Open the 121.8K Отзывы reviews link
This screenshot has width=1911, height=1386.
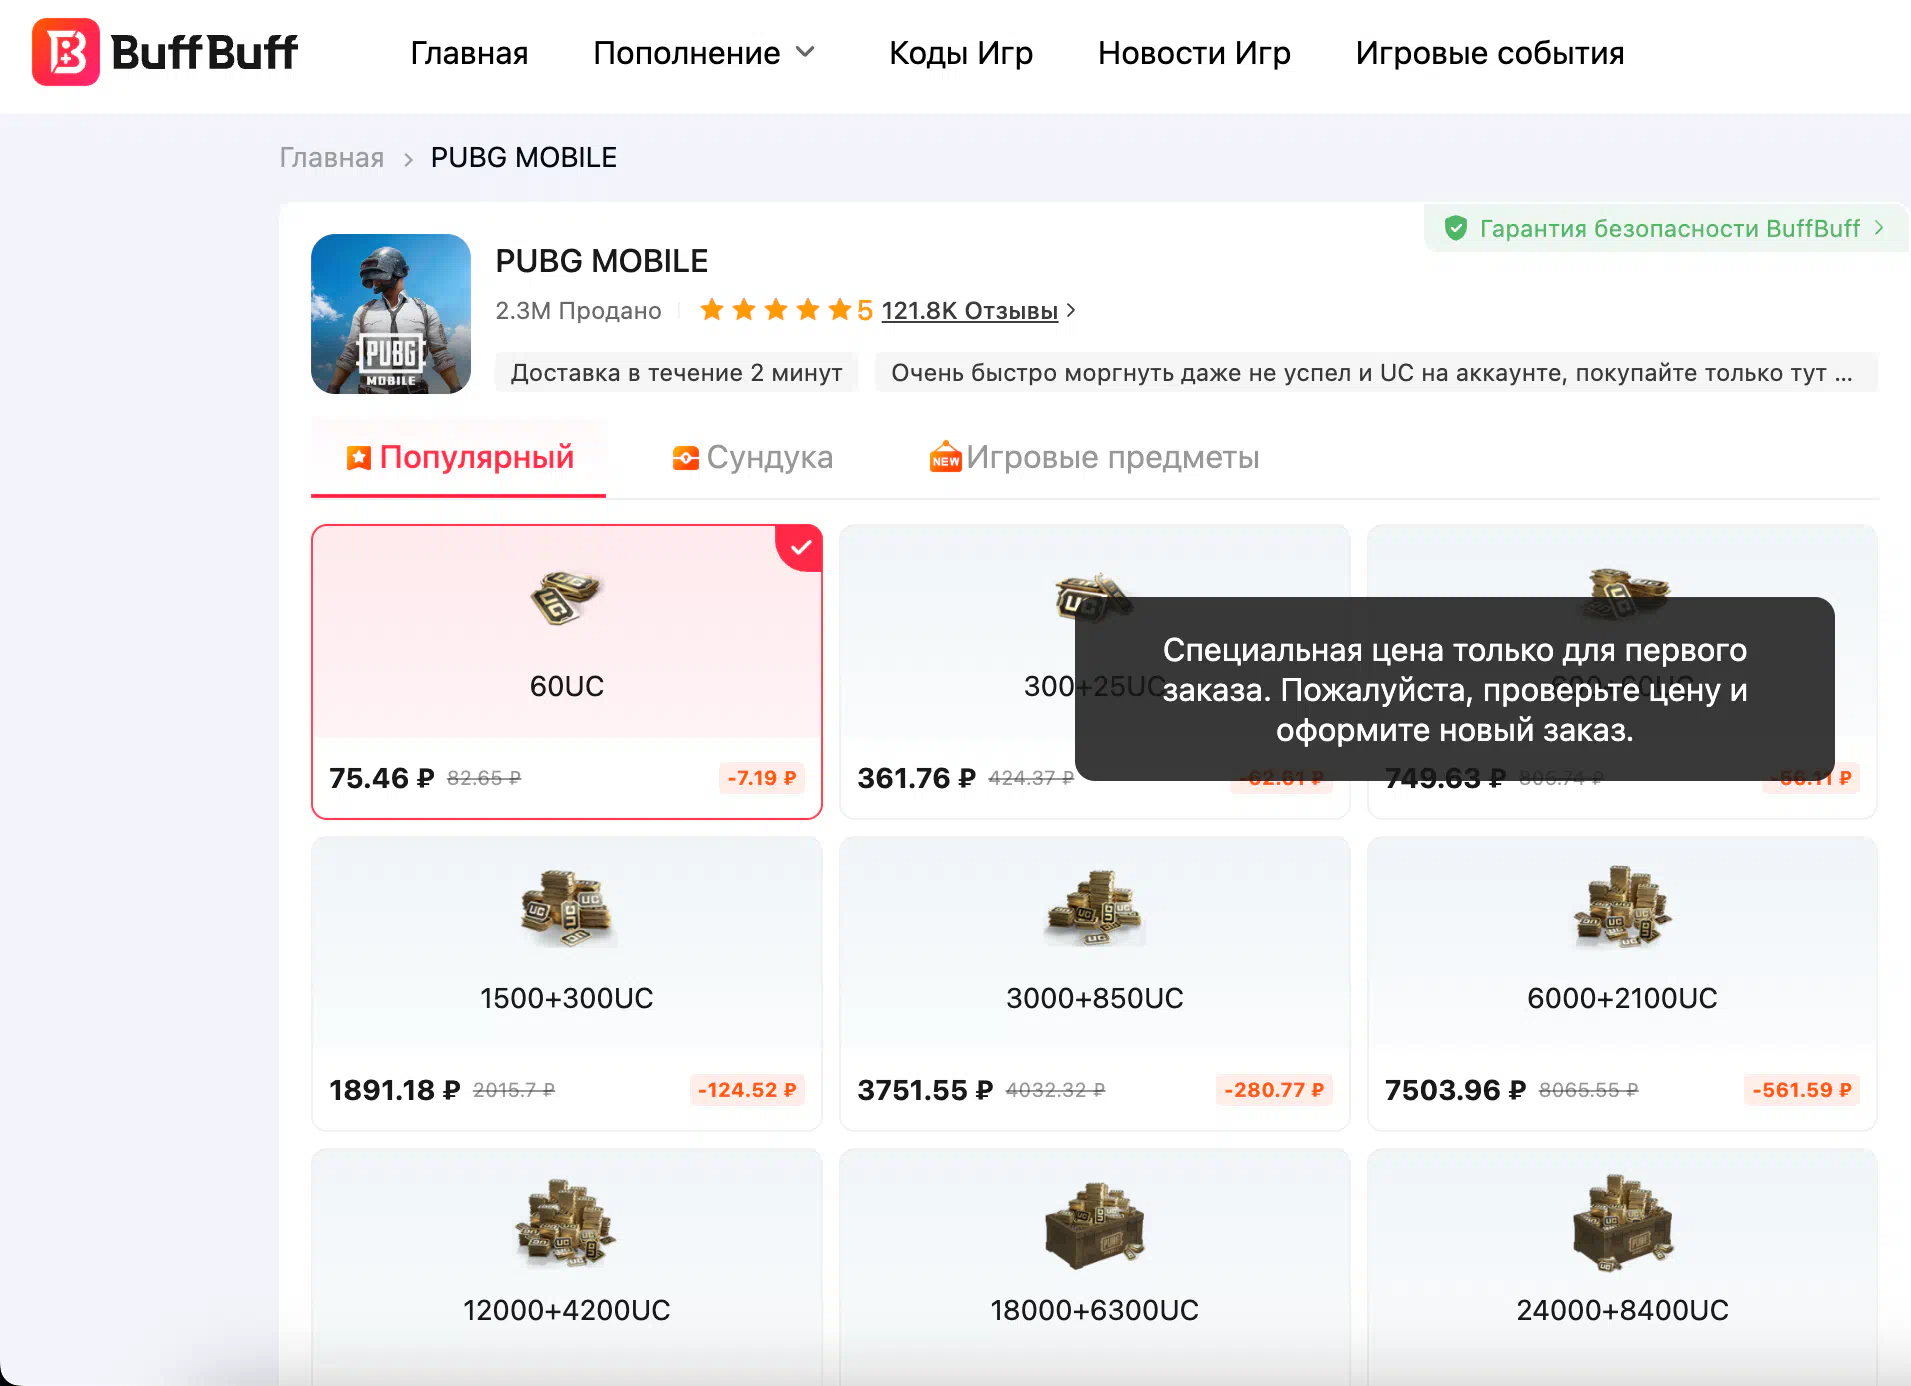[x=968, y=311]
